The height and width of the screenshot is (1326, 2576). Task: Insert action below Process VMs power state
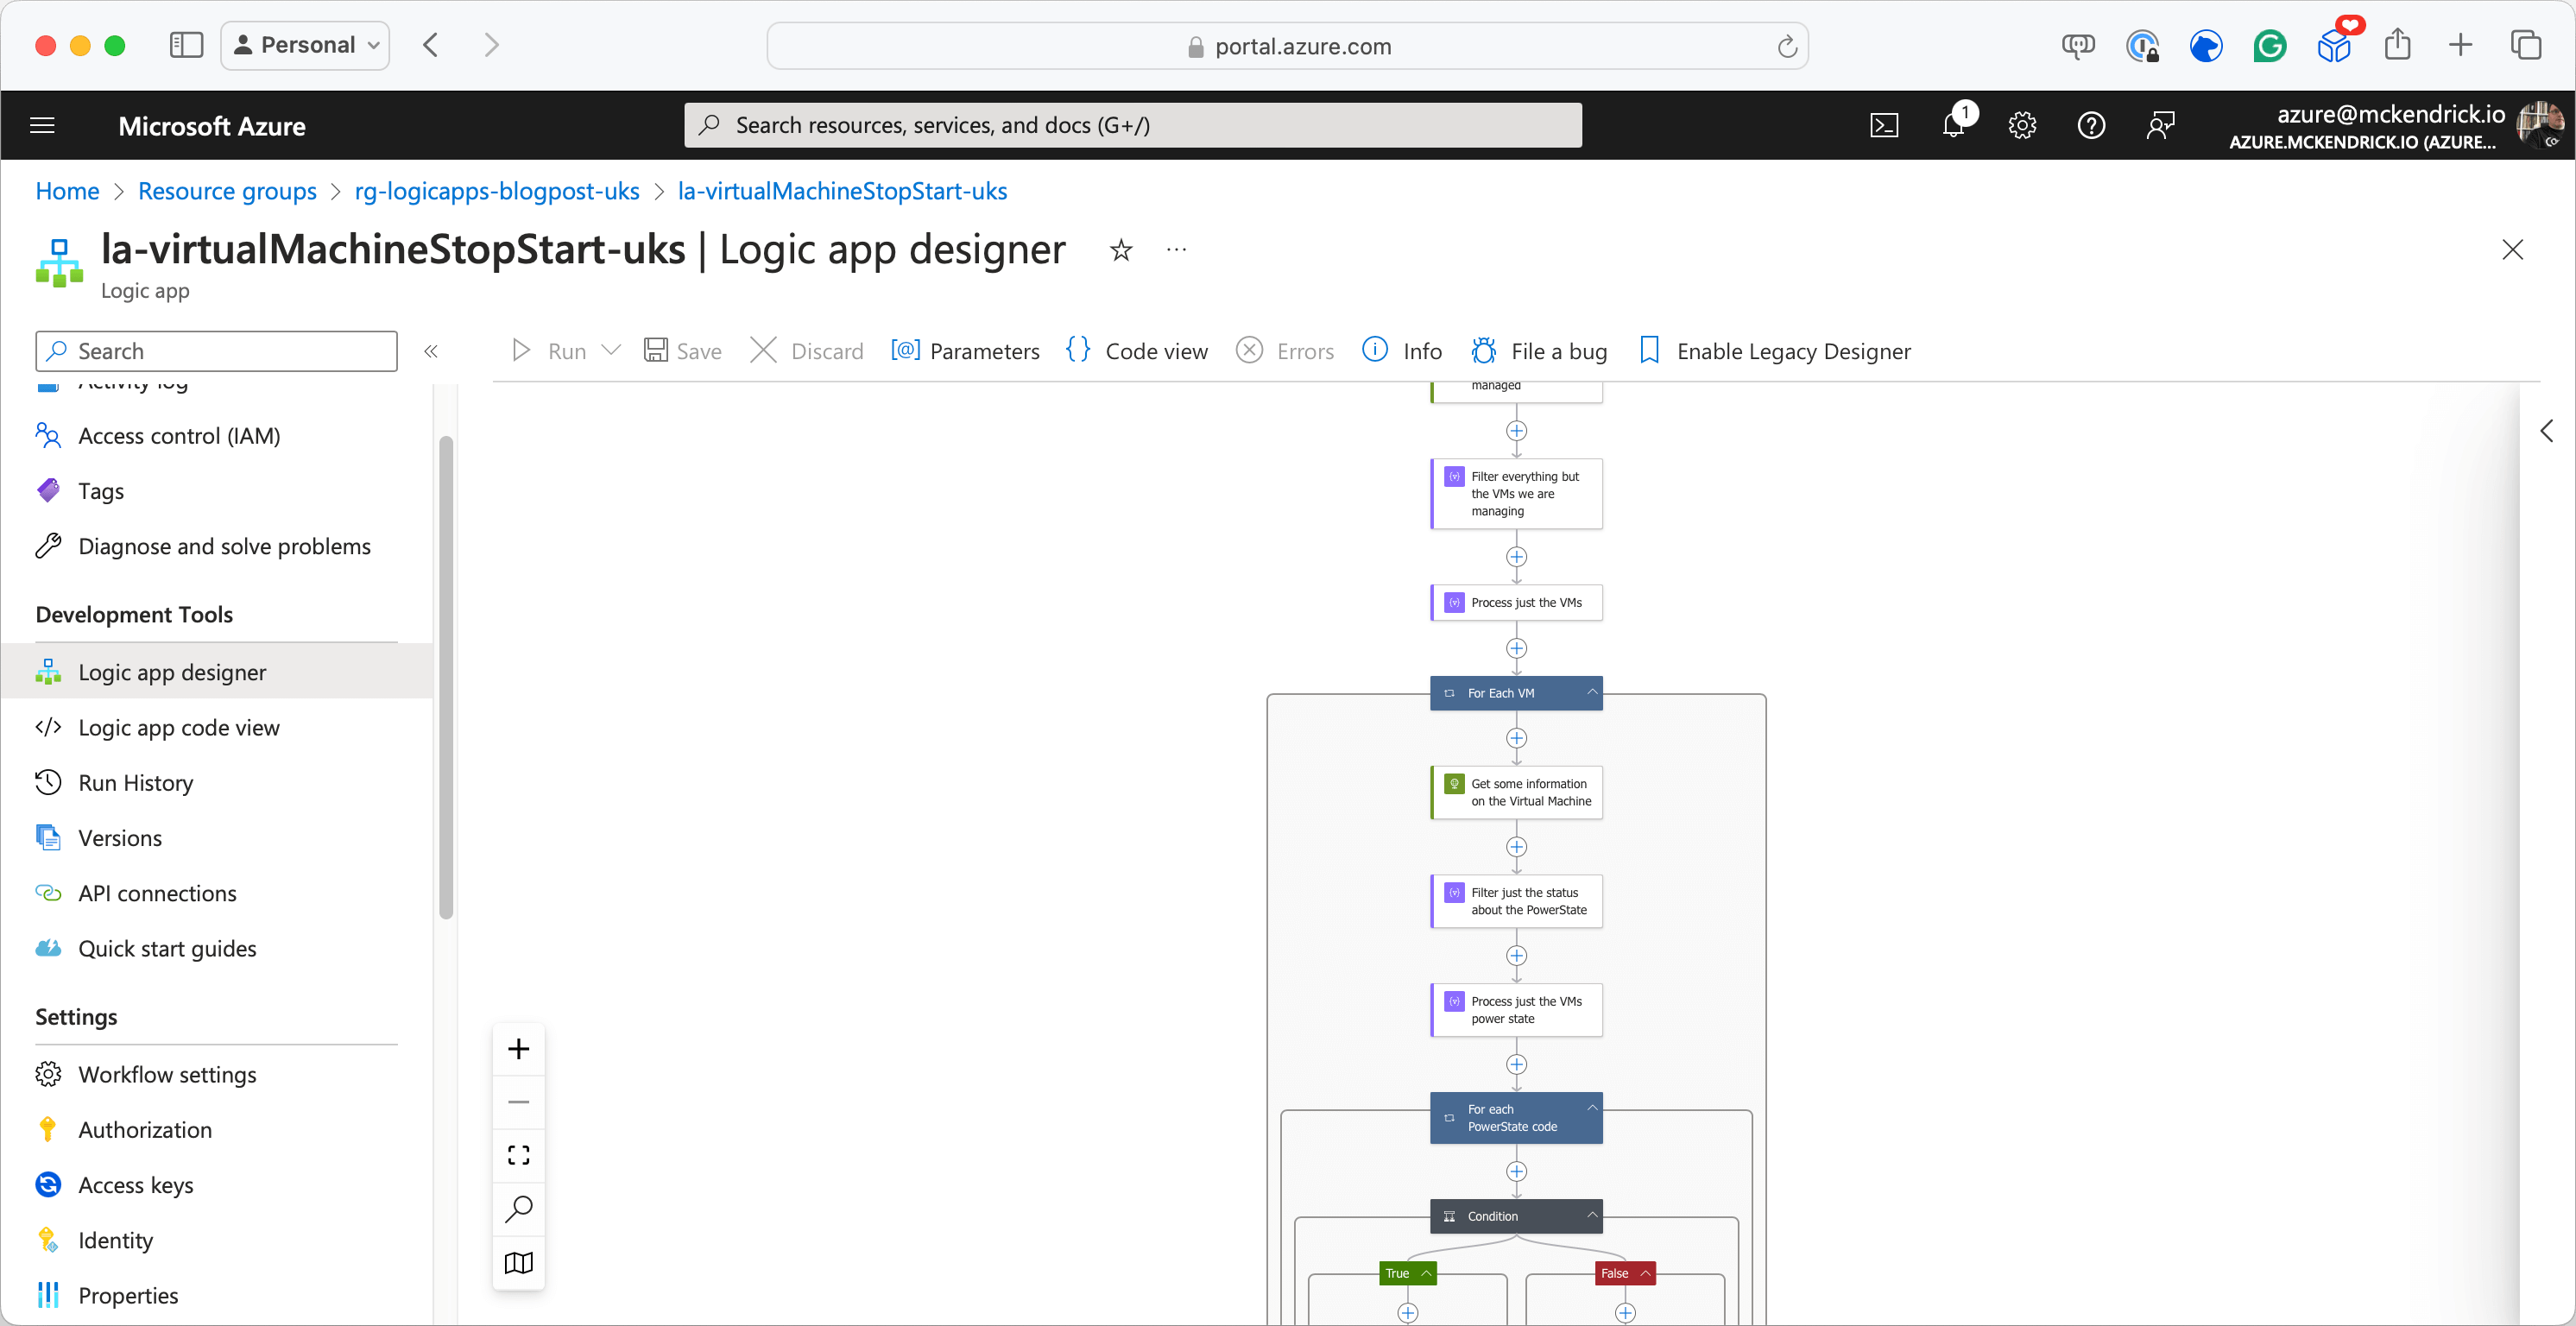click(x=1516, y=1064)
